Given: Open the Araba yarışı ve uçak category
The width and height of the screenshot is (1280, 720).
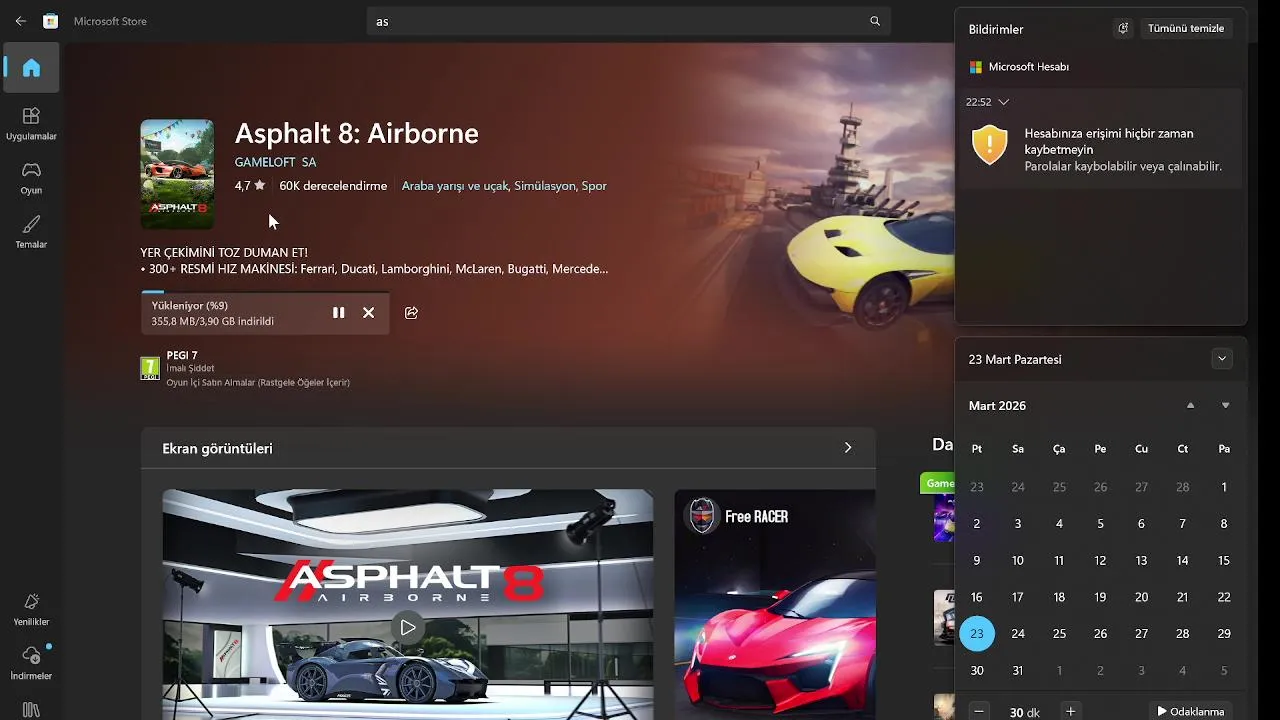Looking at the screenshot, I should pyautogui.click(x=455, y=186).
